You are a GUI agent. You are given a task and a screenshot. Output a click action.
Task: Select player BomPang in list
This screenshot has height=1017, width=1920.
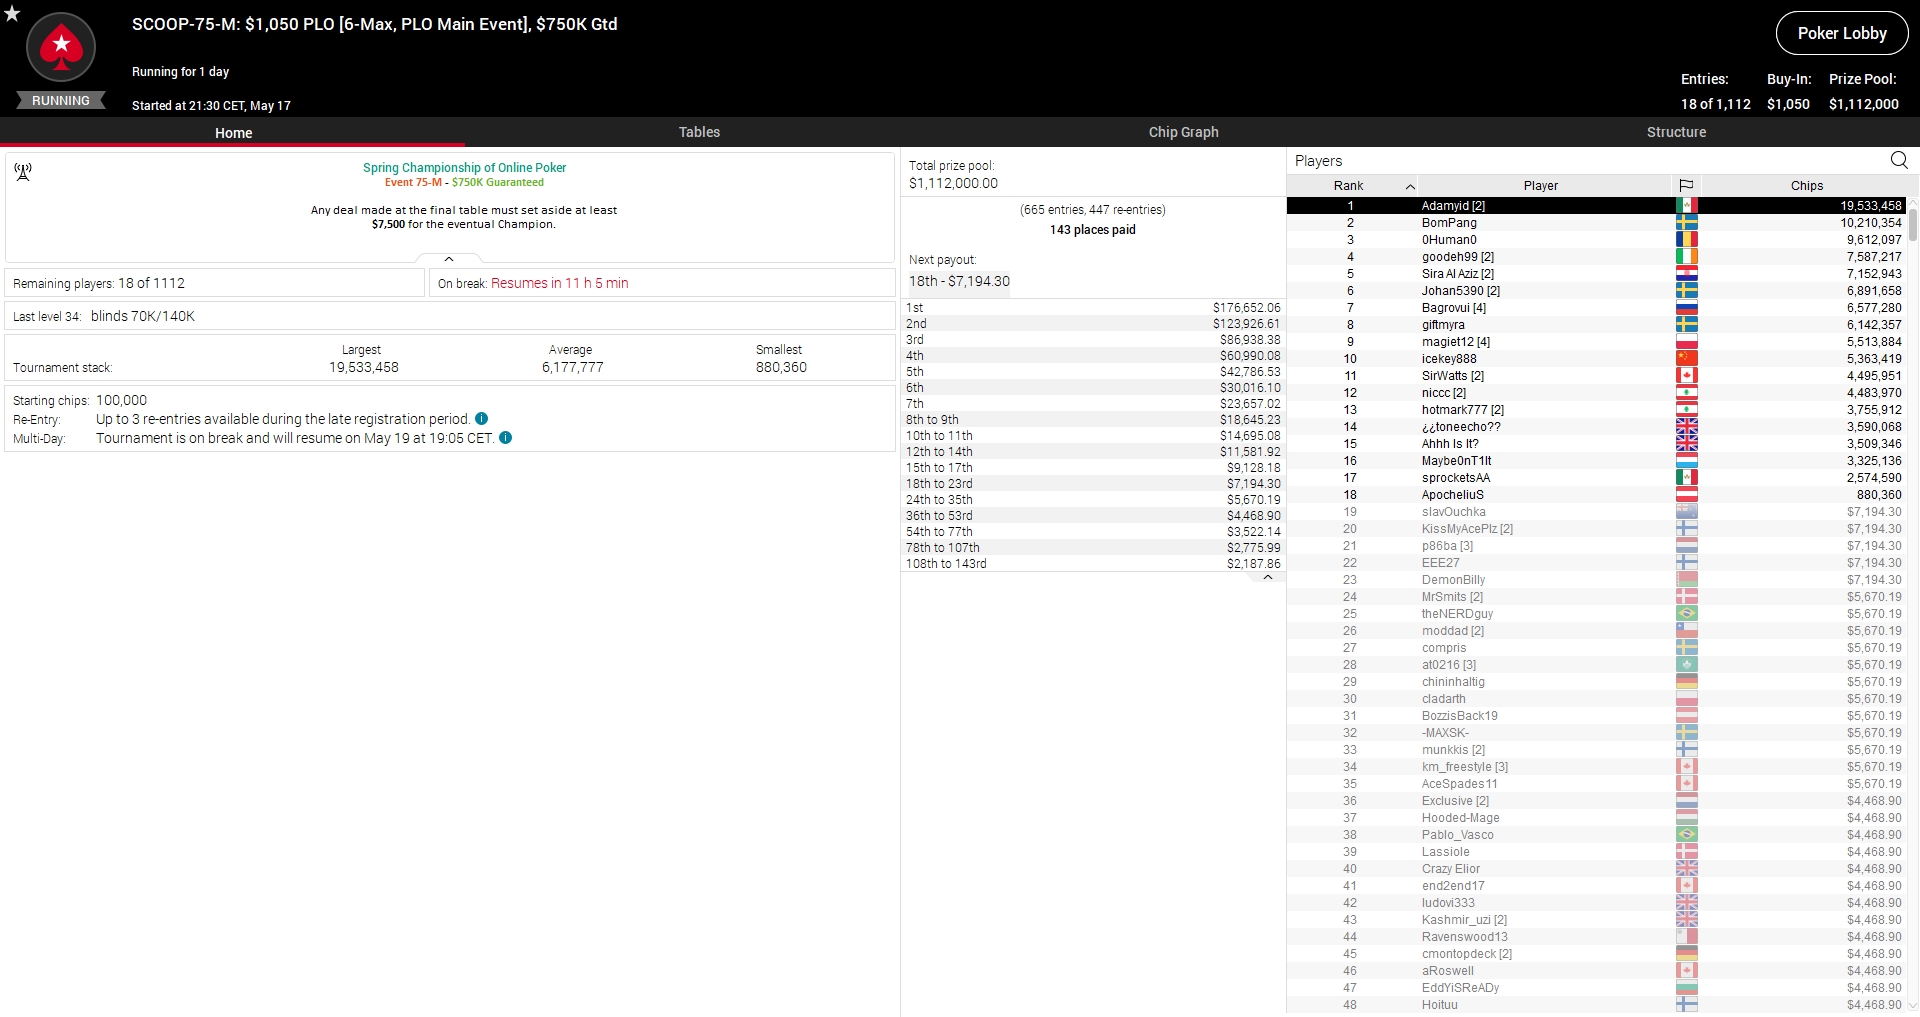(x=1596, y=223)
